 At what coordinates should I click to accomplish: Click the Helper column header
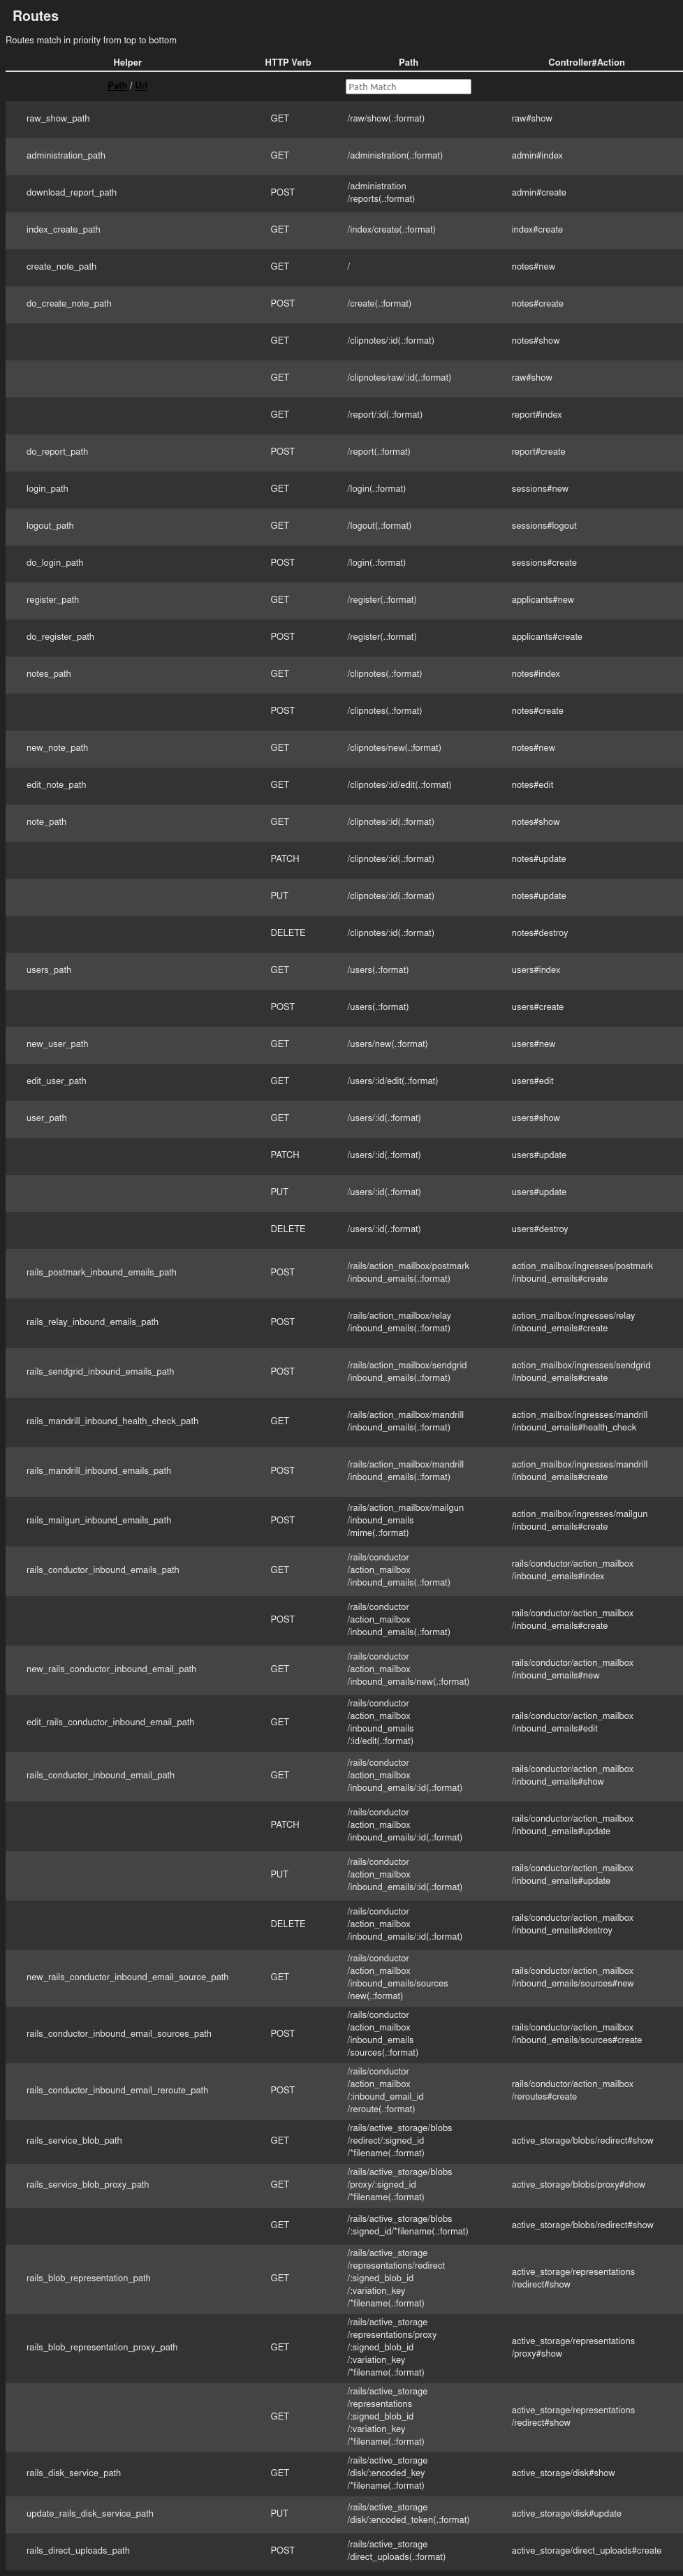coord(127,62)
